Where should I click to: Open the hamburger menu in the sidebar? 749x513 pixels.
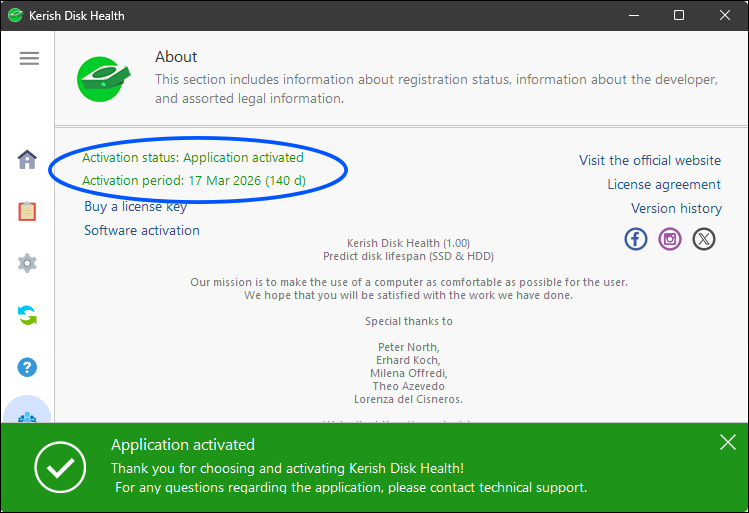pos(29,58)
